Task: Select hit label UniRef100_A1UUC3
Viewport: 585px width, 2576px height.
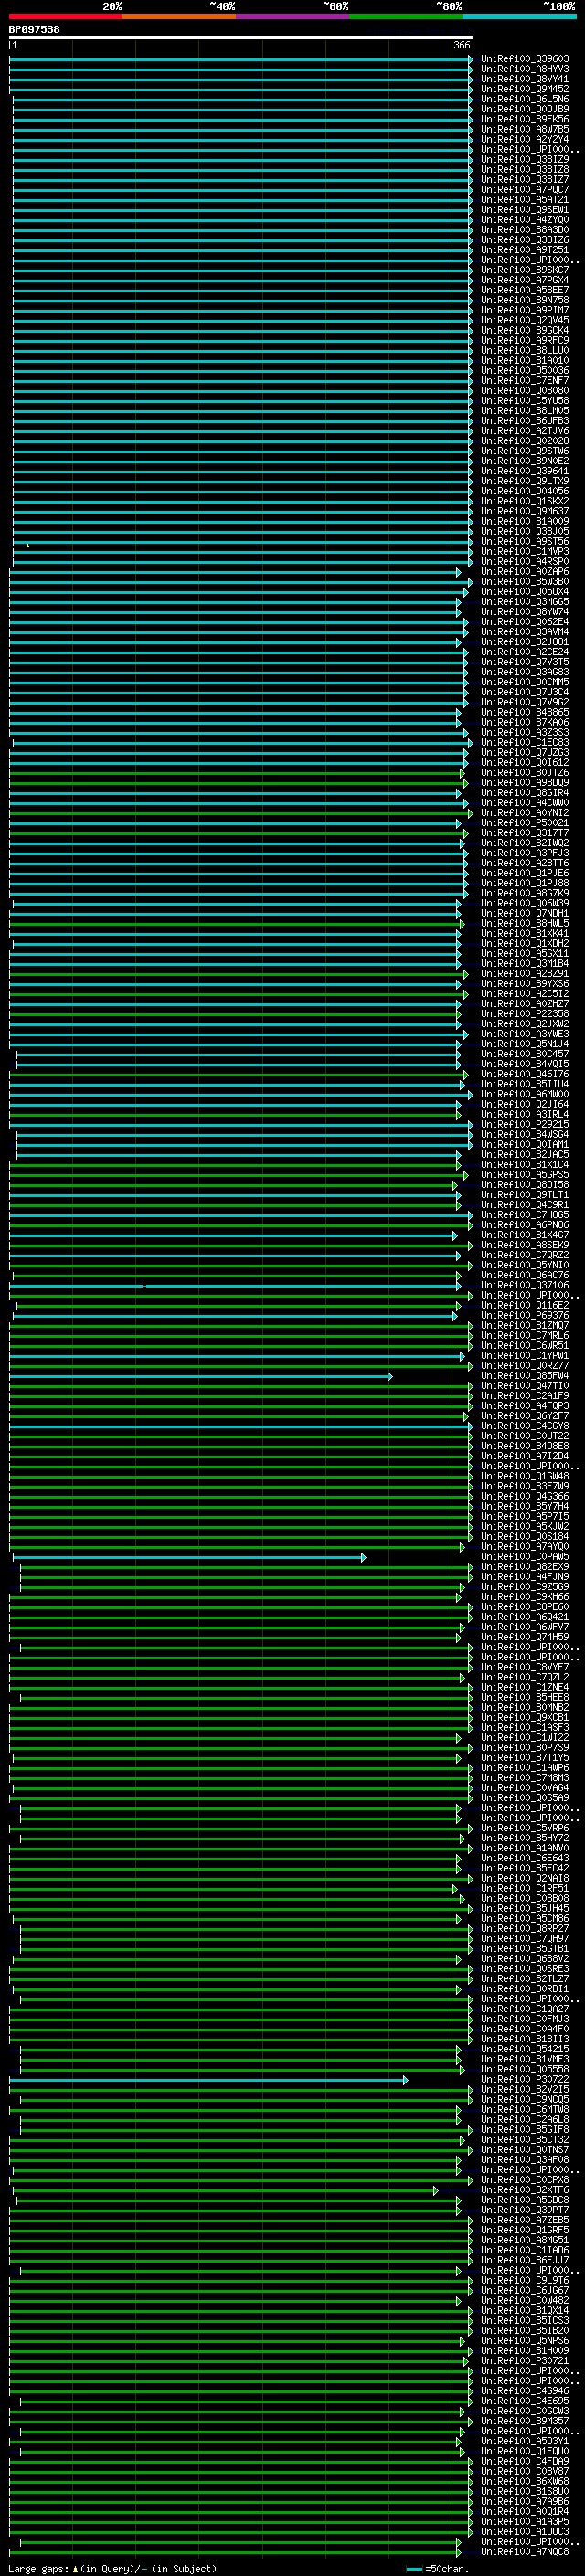Action: coord(525,2532)
